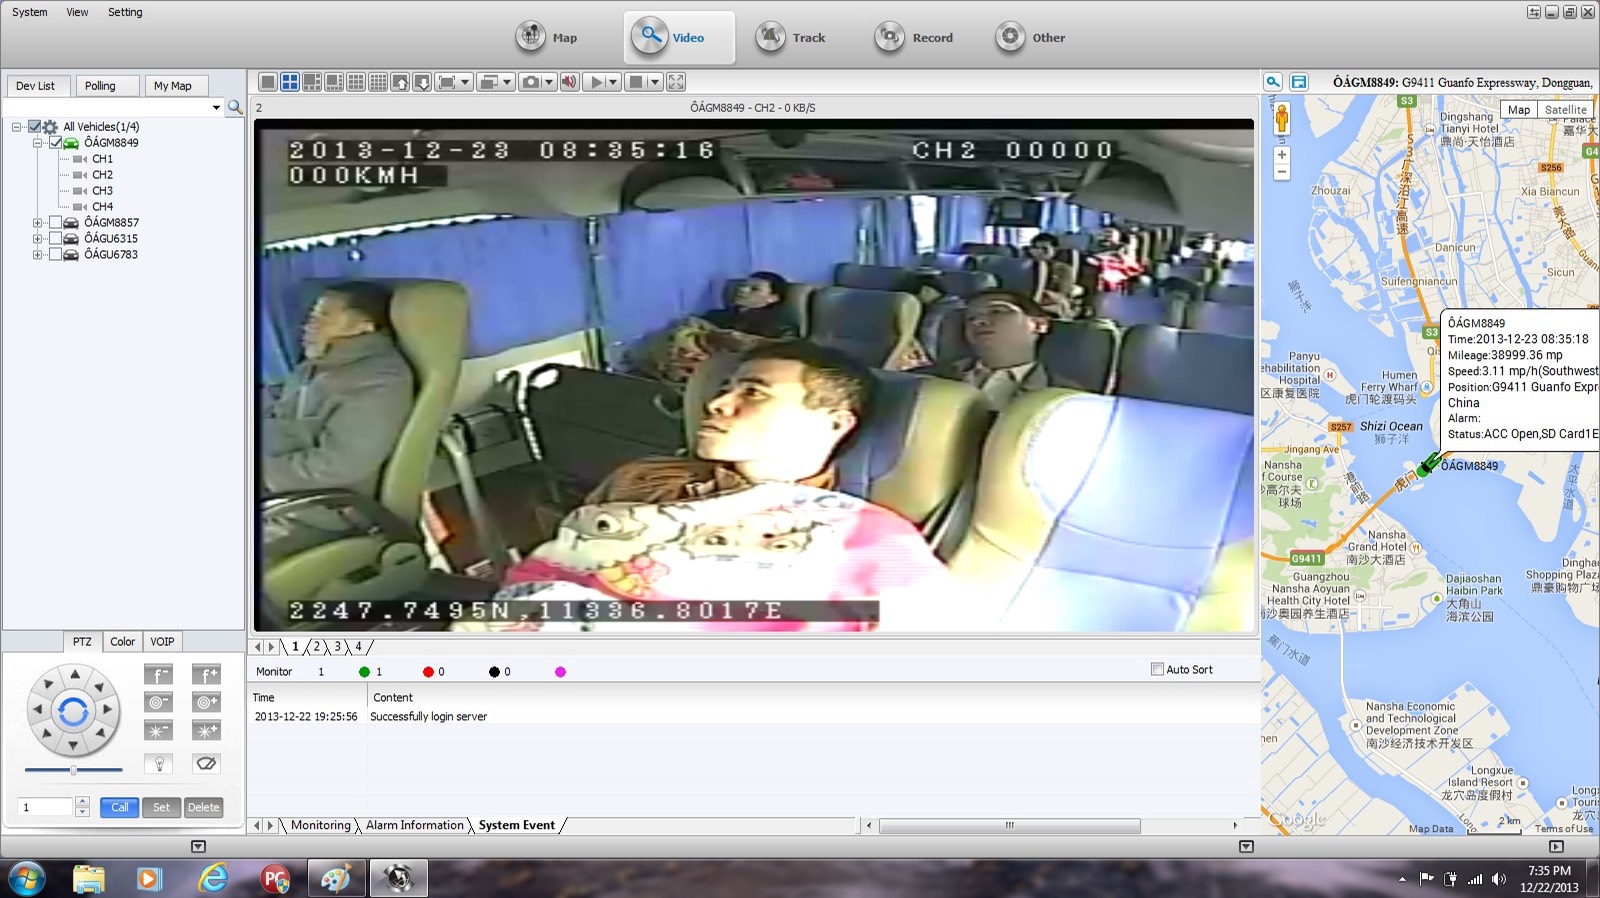1600x898 pixels.
Task: Open the snapshot camera dropdown arrow
Action: [549, 82]
